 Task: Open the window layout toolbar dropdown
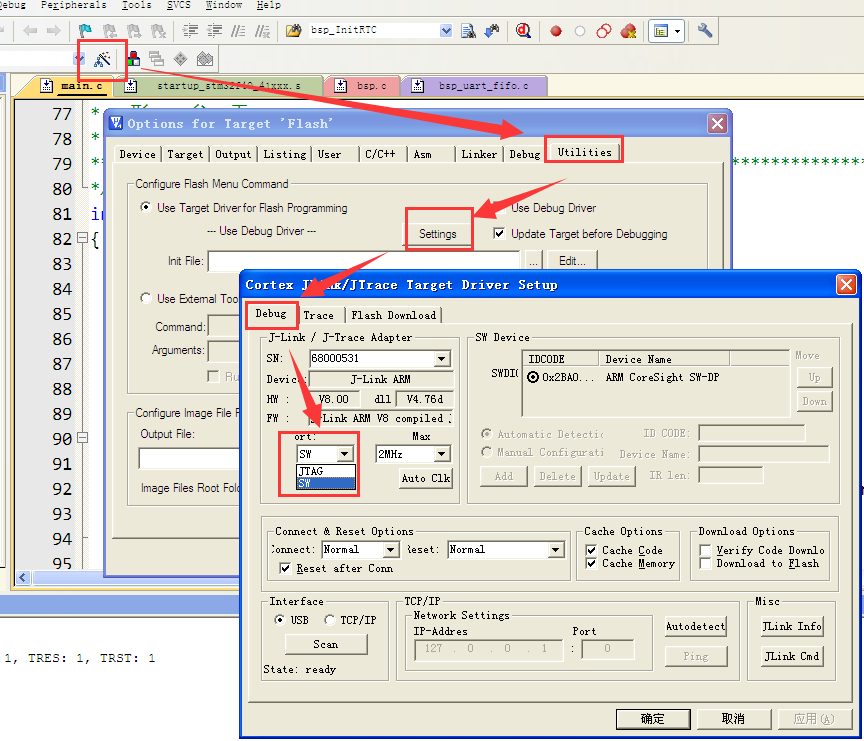point(677,31)
